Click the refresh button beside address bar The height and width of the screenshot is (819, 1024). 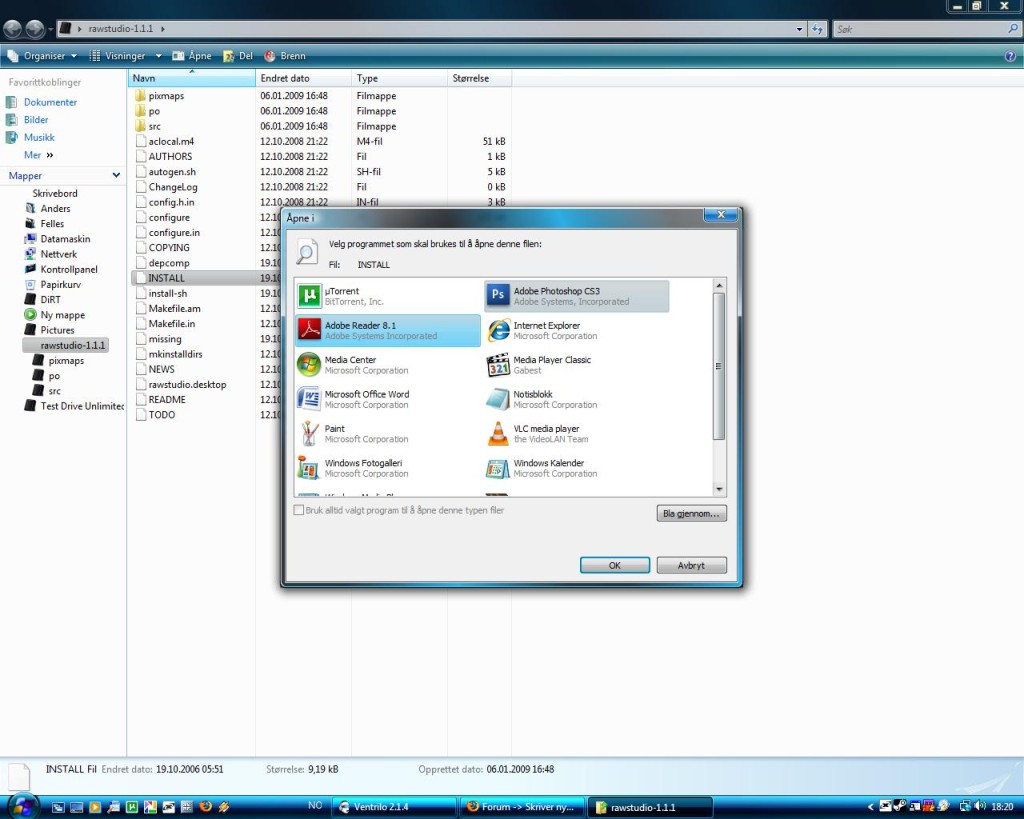[817, 29]
